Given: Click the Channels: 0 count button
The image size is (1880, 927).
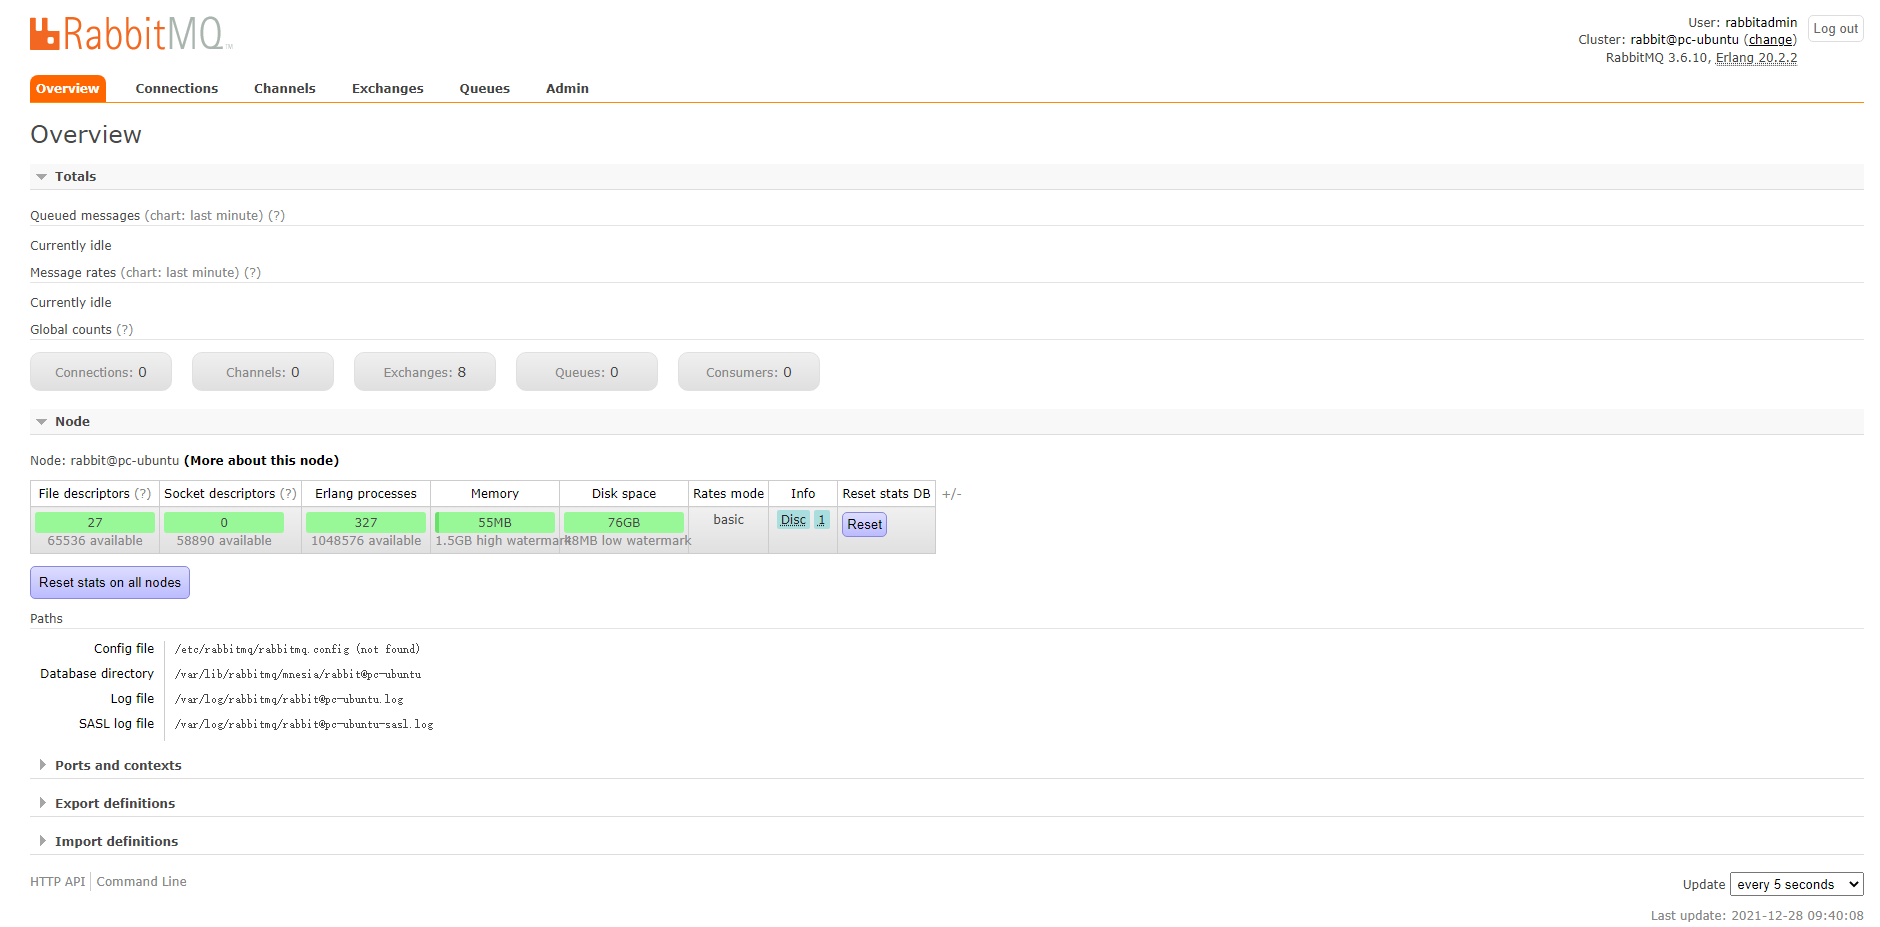Looking at the screenshot, I should pyautogui.click(x=263, y=372).
